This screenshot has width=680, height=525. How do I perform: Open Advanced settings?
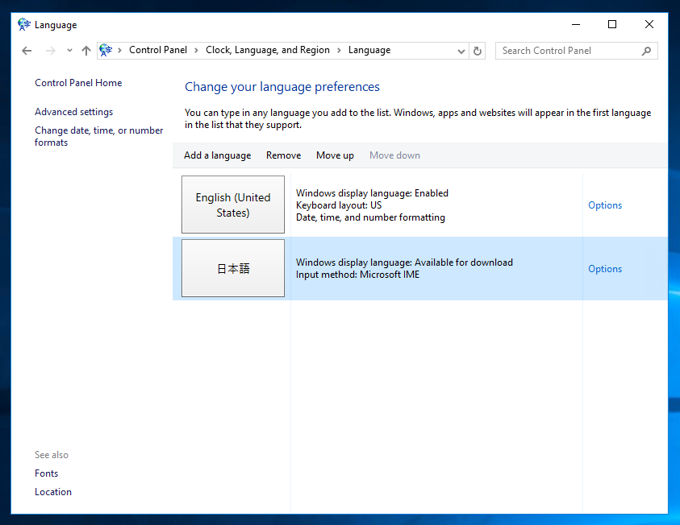tap(74, 112)
